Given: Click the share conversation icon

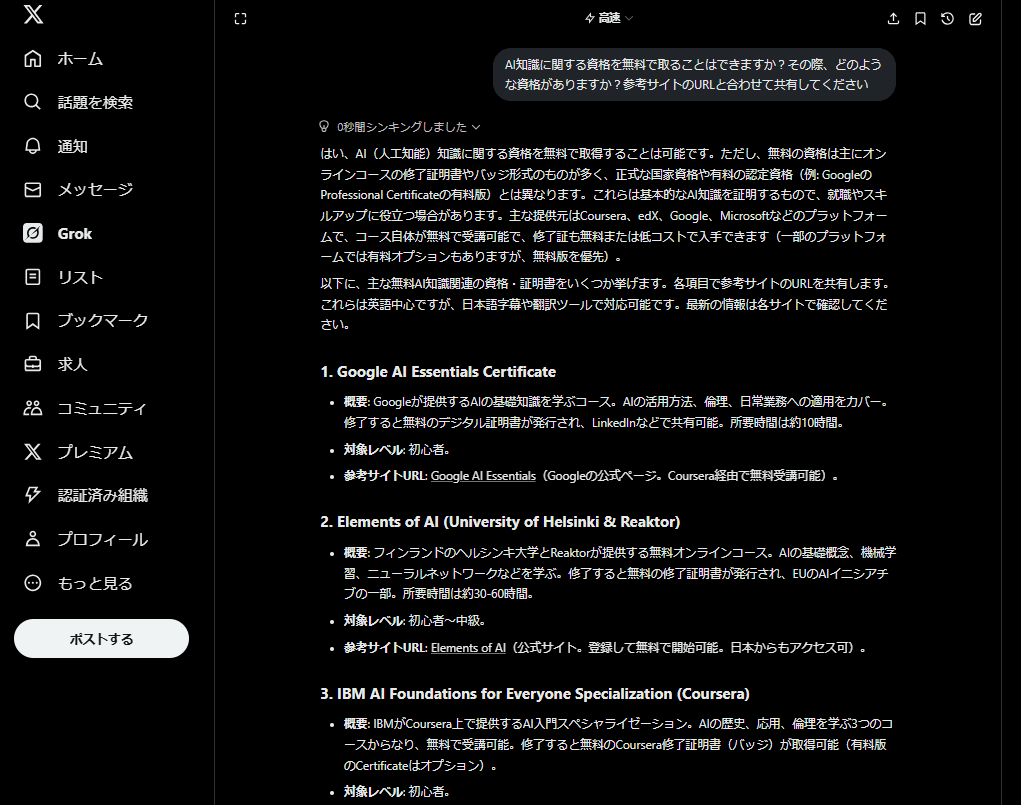Looking at the screenshot, I should click(893, 18).
